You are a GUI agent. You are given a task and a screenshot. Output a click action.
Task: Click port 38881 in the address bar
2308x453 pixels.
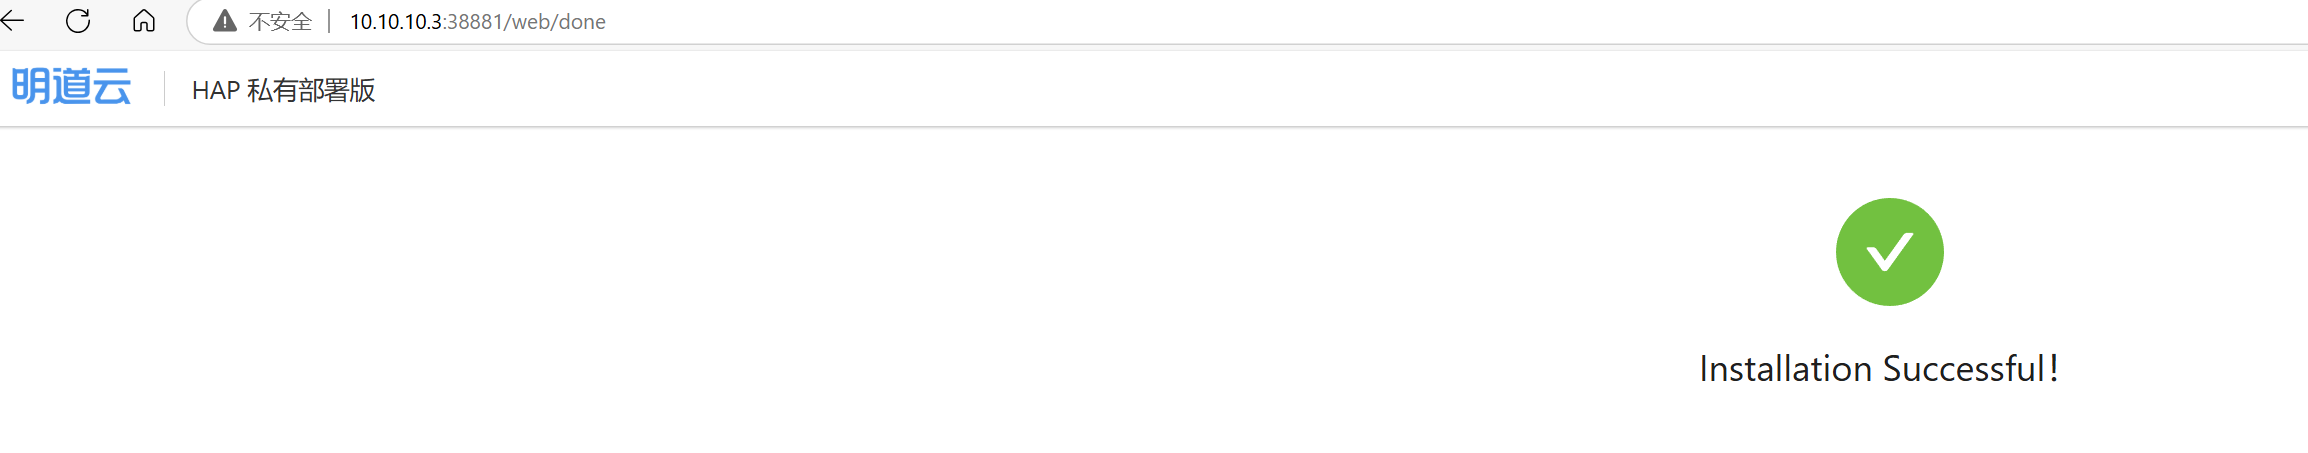click(x=474, y=22)
